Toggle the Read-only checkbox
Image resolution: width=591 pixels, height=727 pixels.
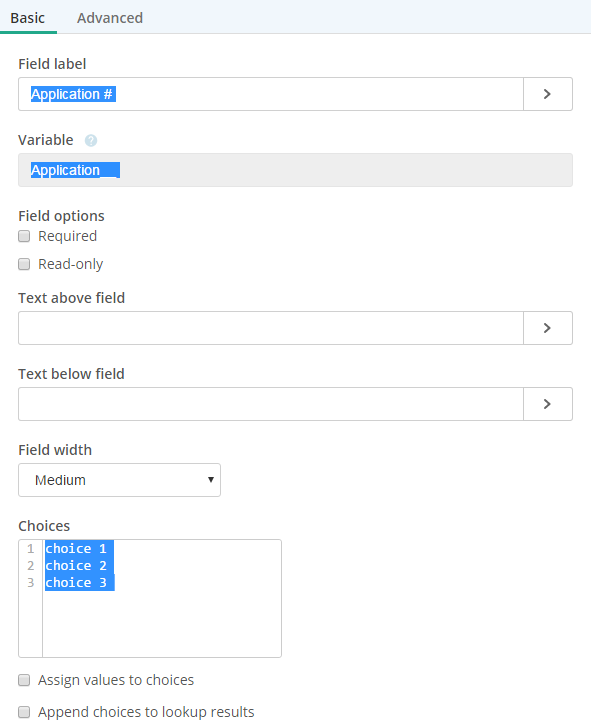coord(24,264)
